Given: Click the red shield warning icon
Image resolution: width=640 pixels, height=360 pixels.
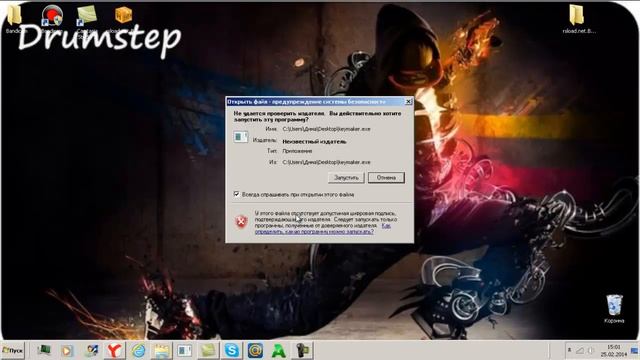Looking at the screenshot, I should [241, 222].
